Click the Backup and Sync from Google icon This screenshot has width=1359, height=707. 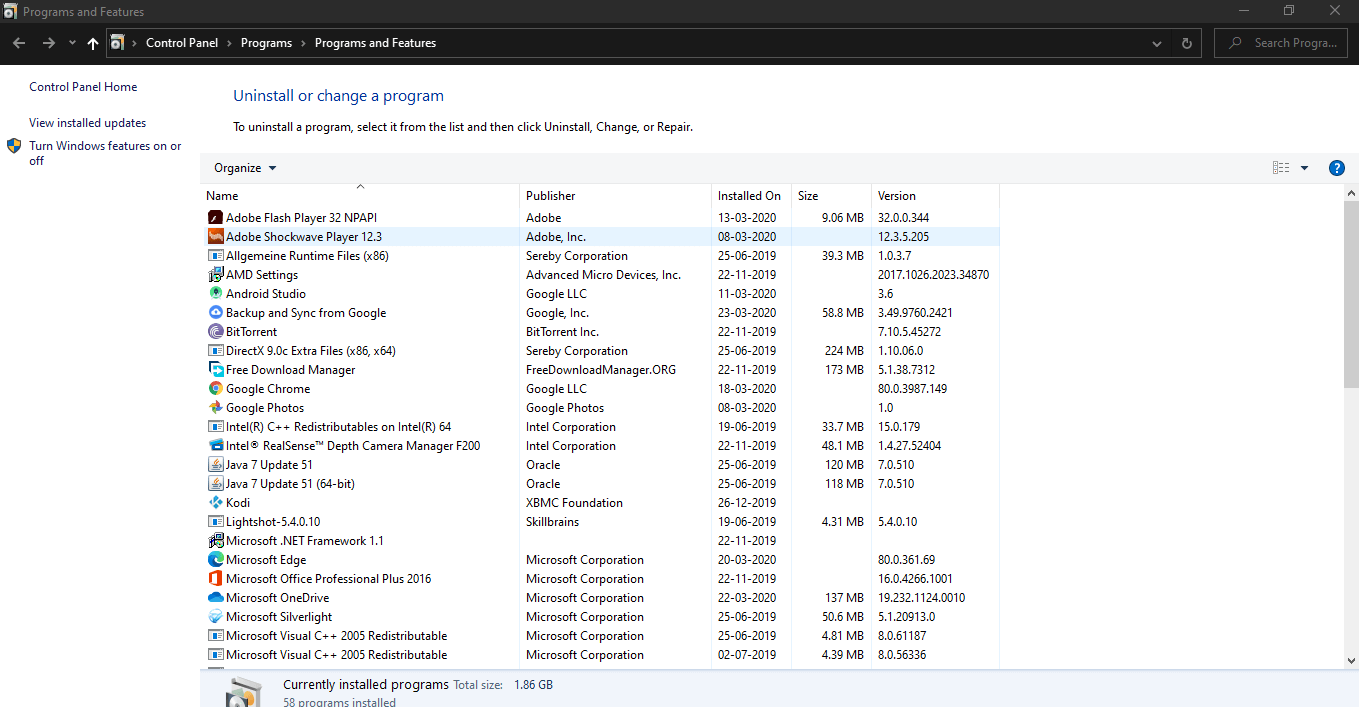[215, 313]
